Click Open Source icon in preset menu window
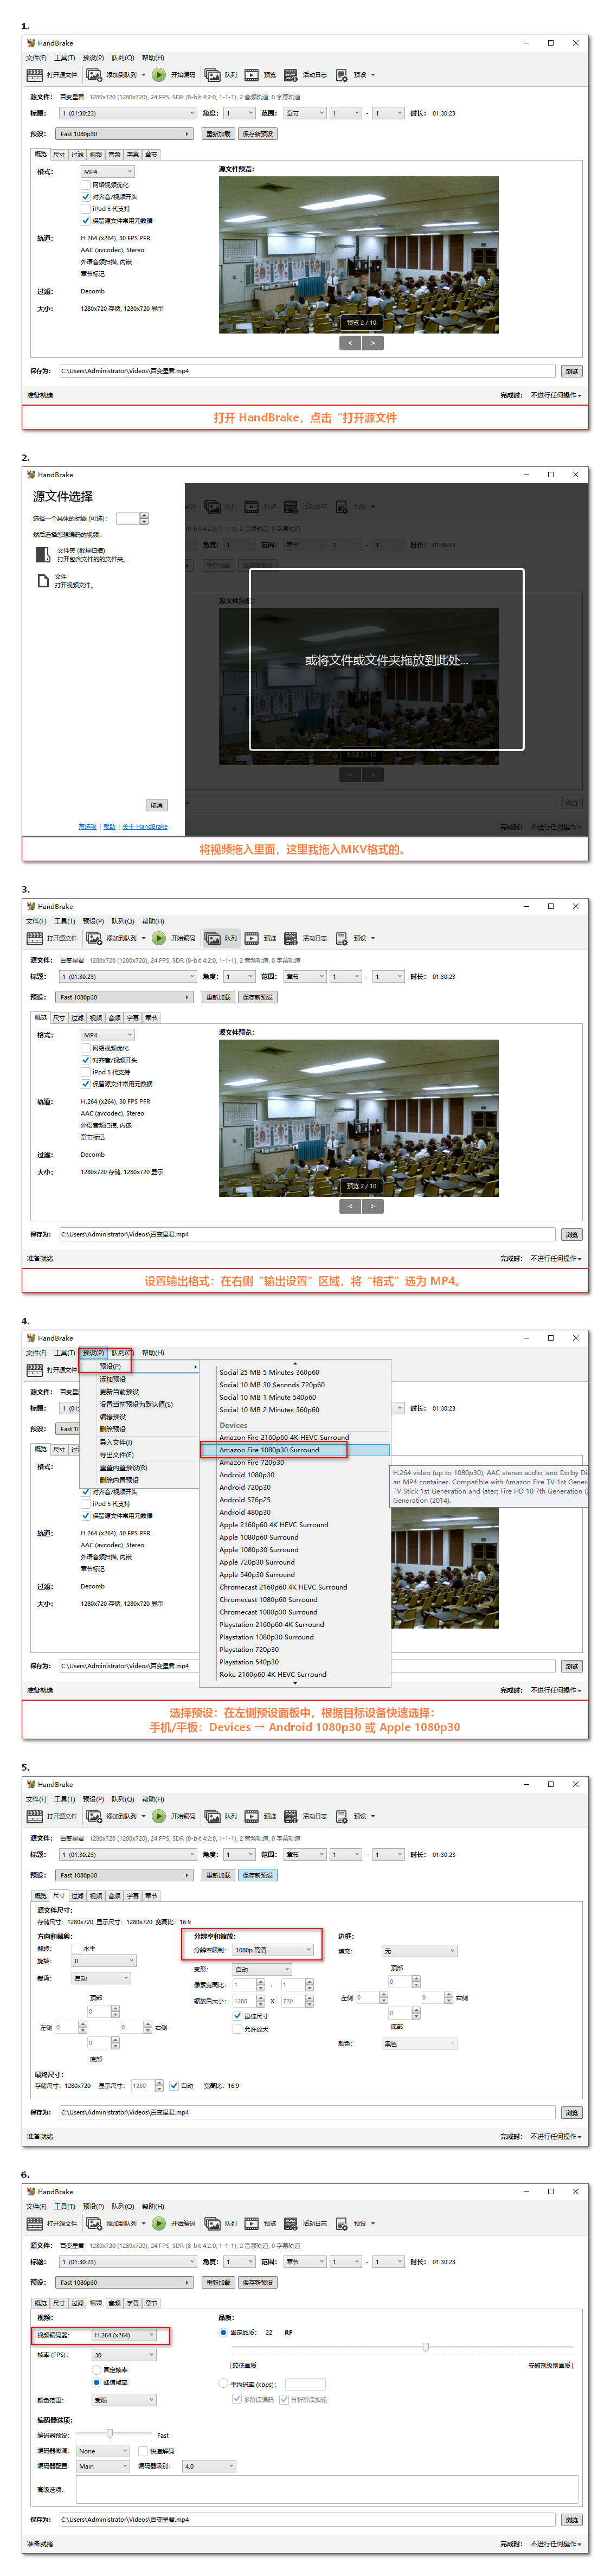 [x=35, y=1370]
